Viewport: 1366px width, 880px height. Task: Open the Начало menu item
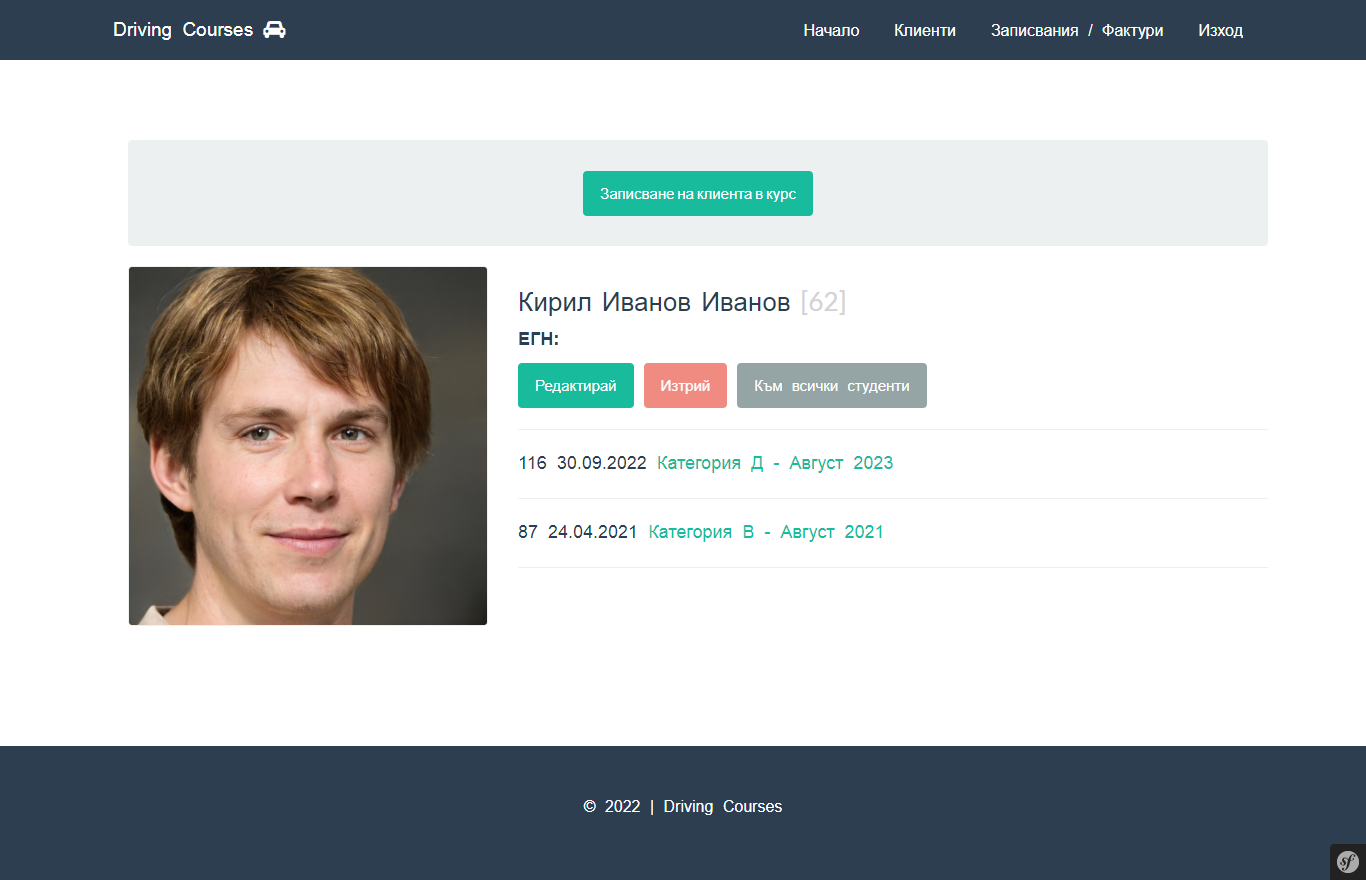[831, 30]
